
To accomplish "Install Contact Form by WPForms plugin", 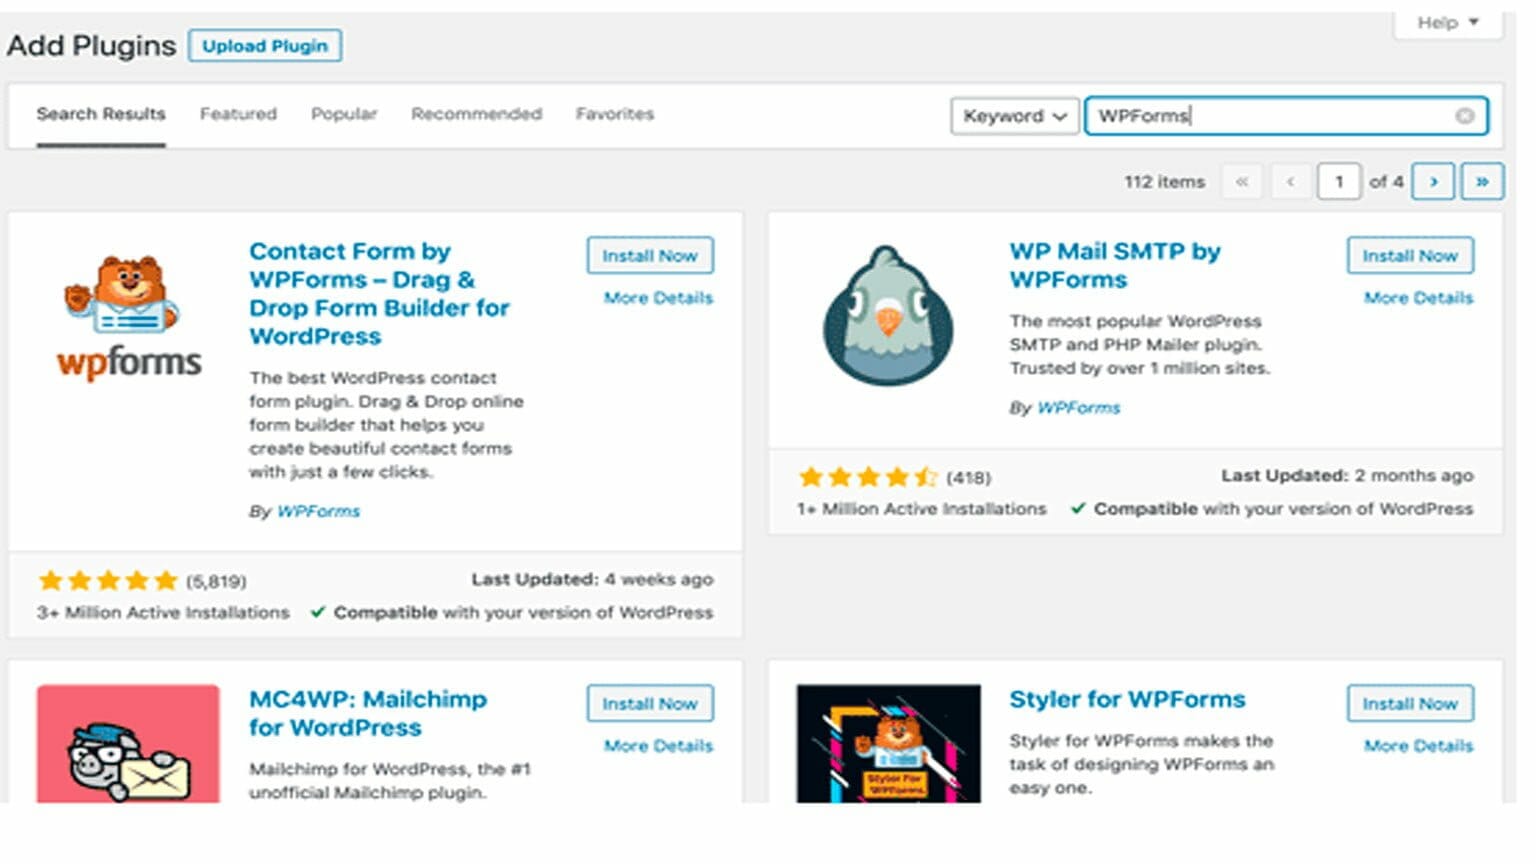I will [650, 256].
